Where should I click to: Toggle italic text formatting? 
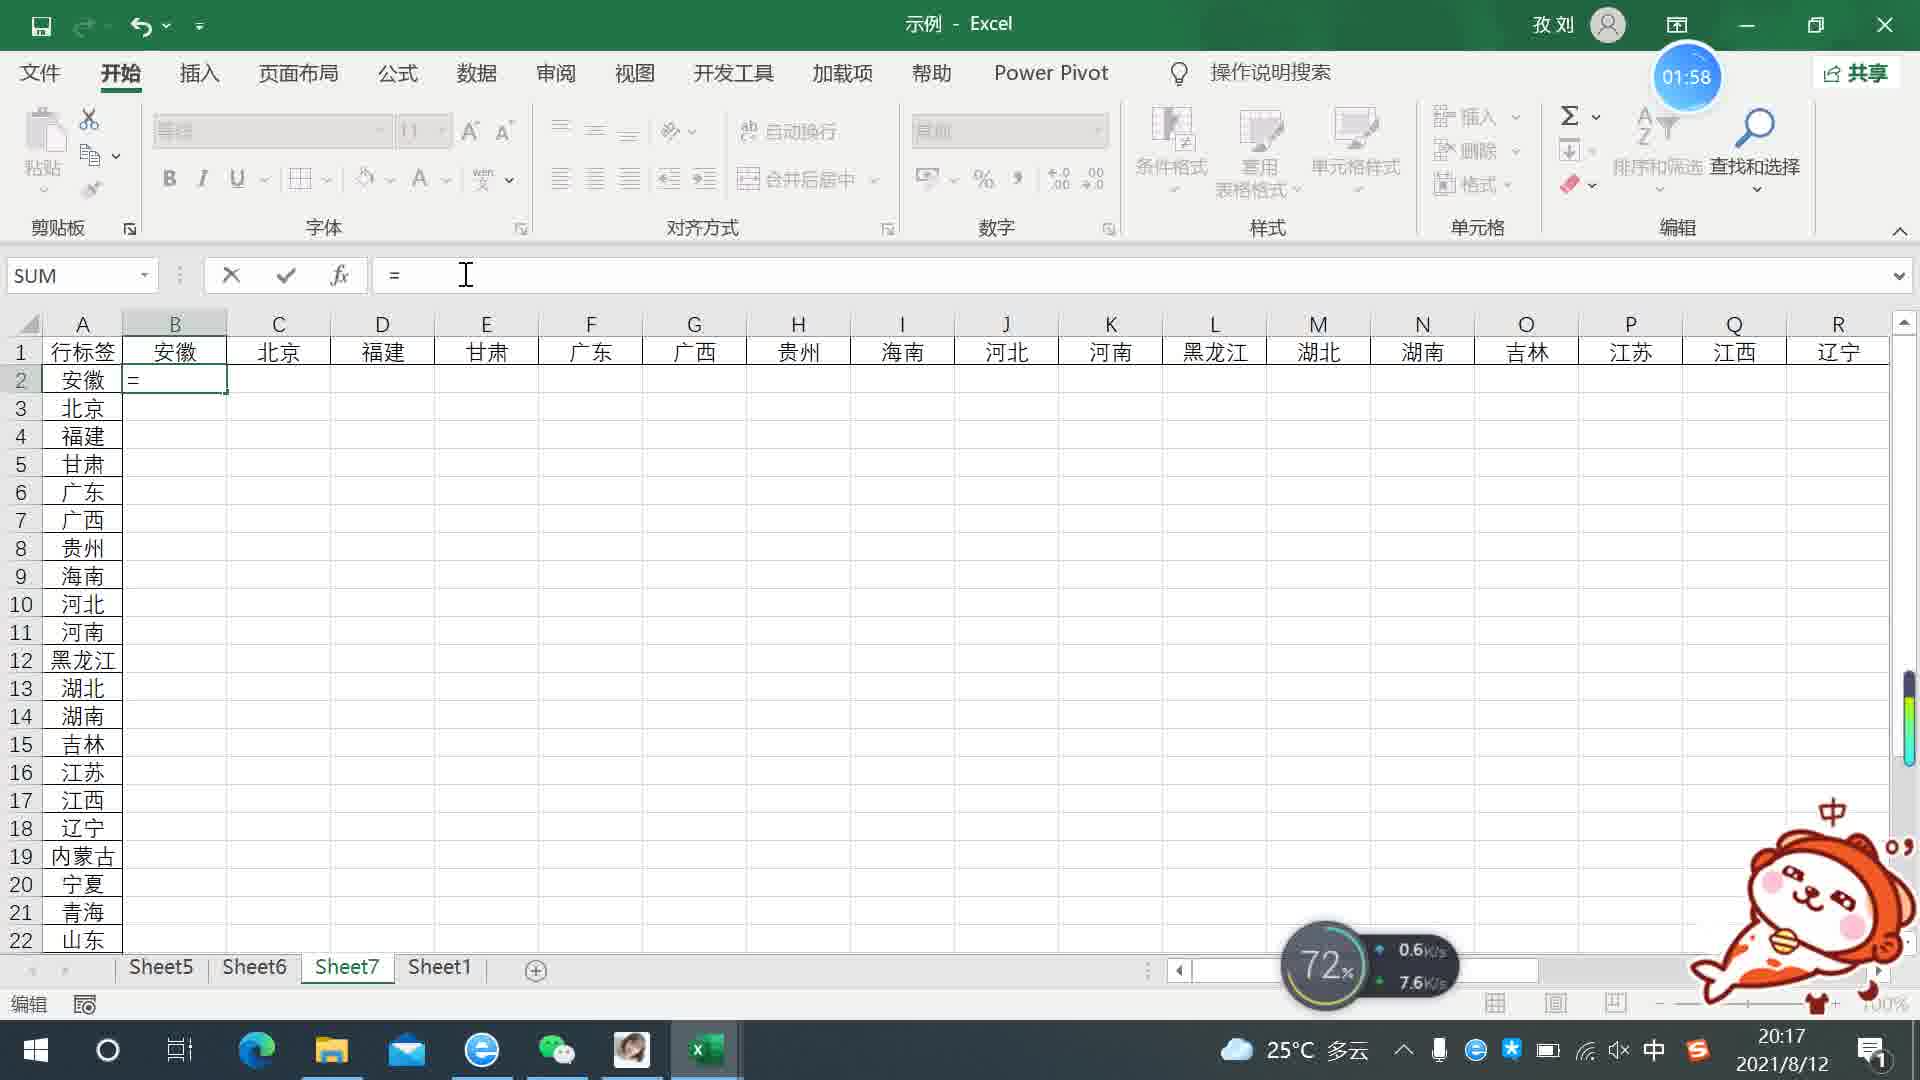coord(202,178)
